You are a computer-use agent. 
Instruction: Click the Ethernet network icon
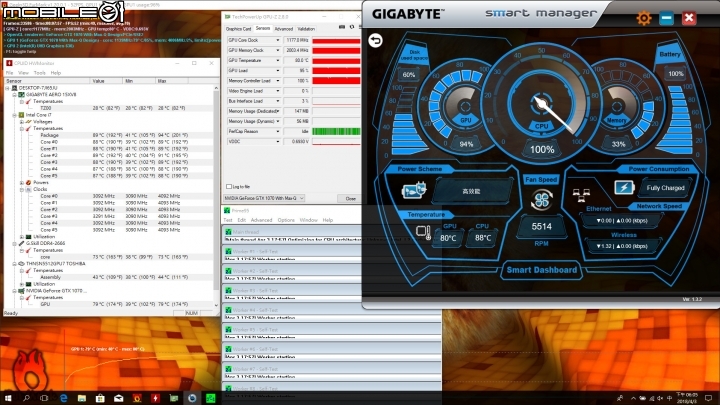[x=581, y=195]
